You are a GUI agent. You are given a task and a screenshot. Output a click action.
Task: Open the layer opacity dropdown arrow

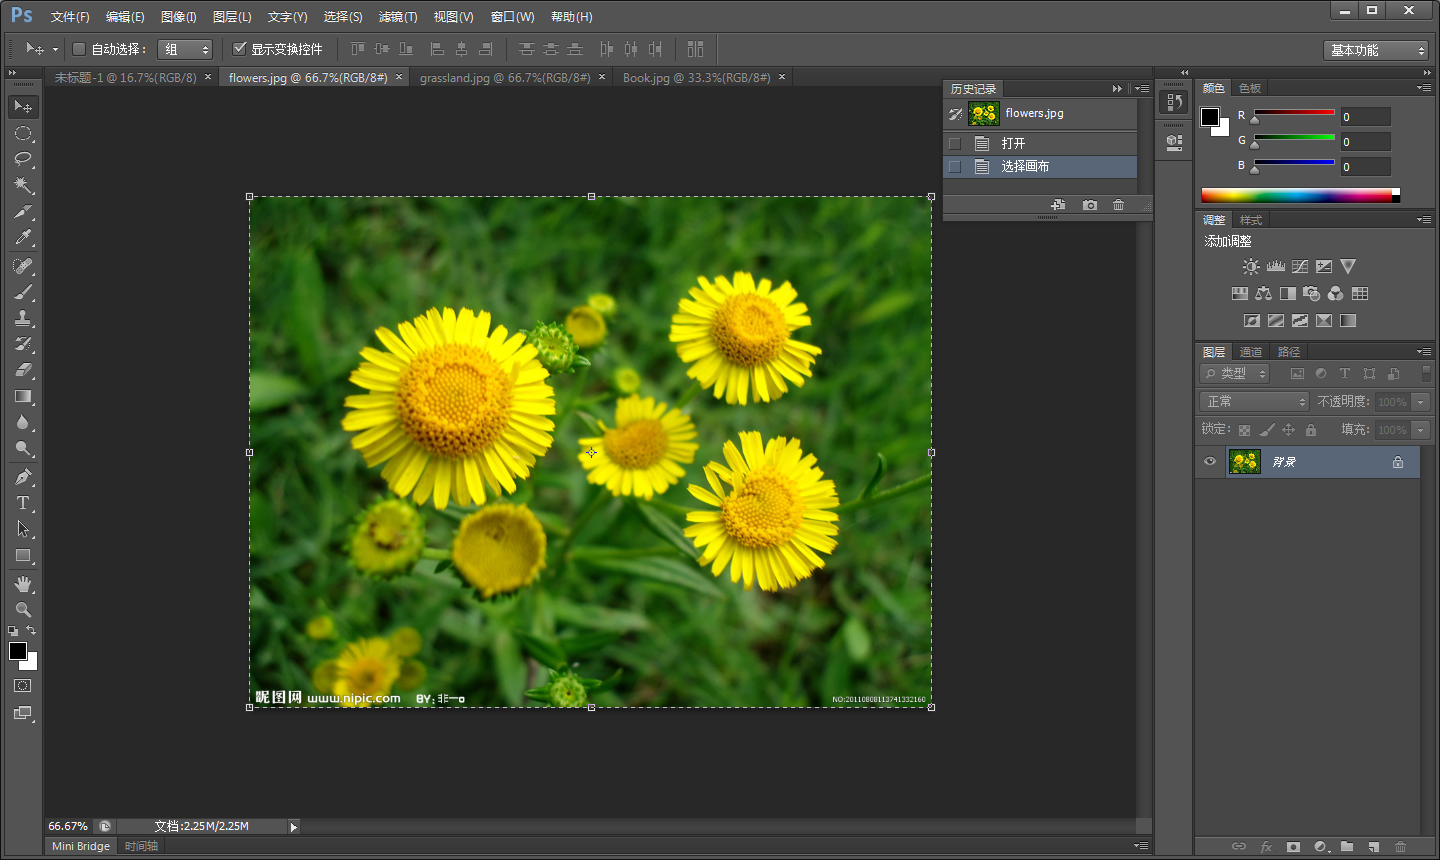tap(1420, 402)
